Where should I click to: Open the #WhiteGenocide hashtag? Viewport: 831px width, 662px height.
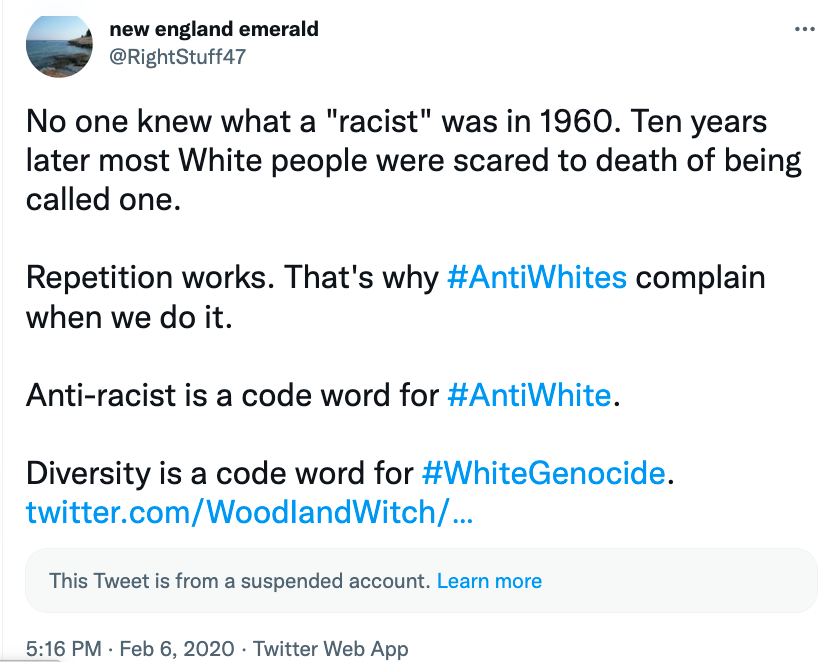point(544,473)
